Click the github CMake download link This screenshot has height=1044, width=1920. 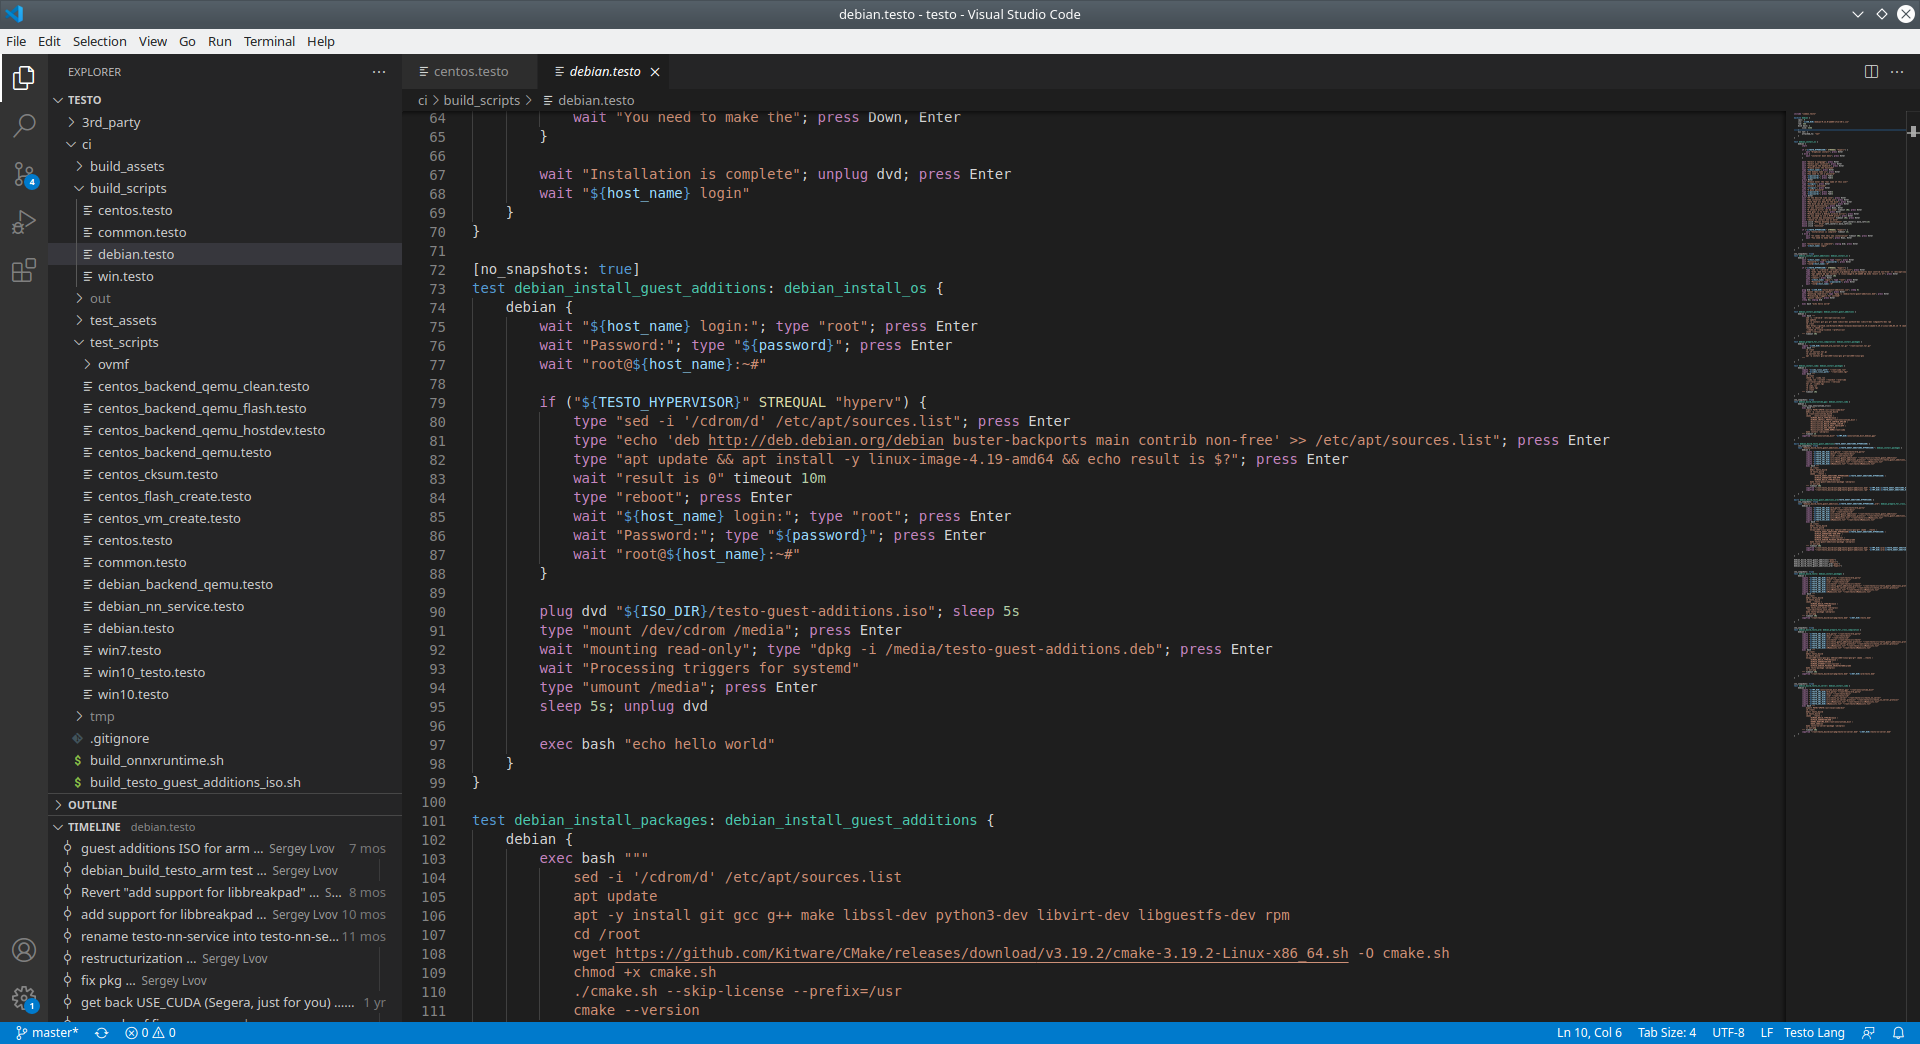[x=981, y=954]
